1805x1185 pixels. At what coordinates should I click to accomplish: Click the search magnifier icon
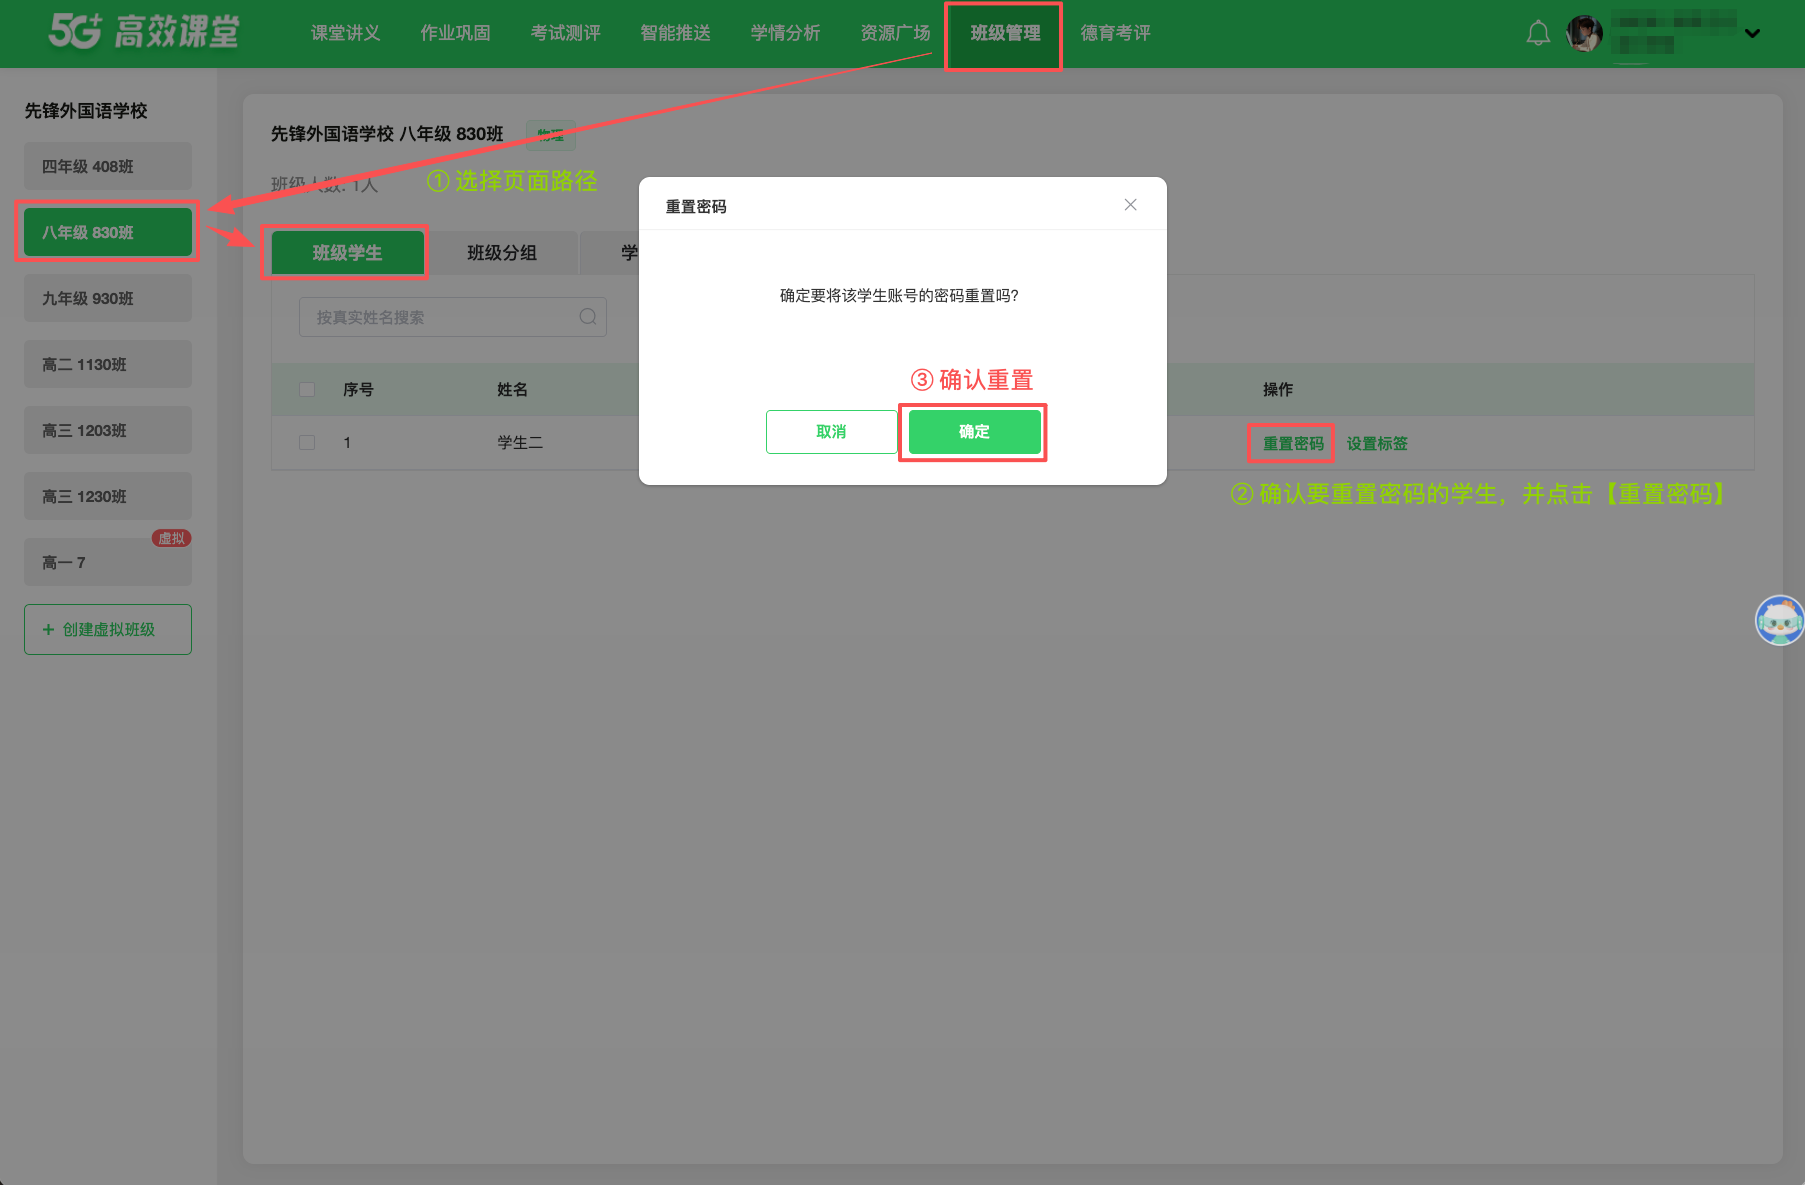[x=588, y=317]
